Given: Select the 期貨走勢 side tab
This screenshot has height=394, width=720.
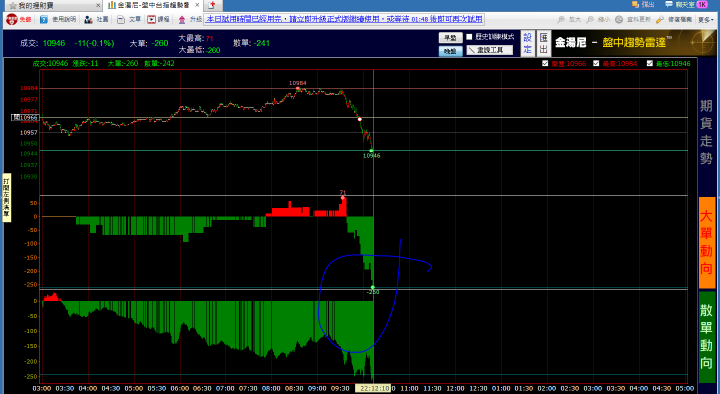Looking at the screenshot, I should pos(706,133).
